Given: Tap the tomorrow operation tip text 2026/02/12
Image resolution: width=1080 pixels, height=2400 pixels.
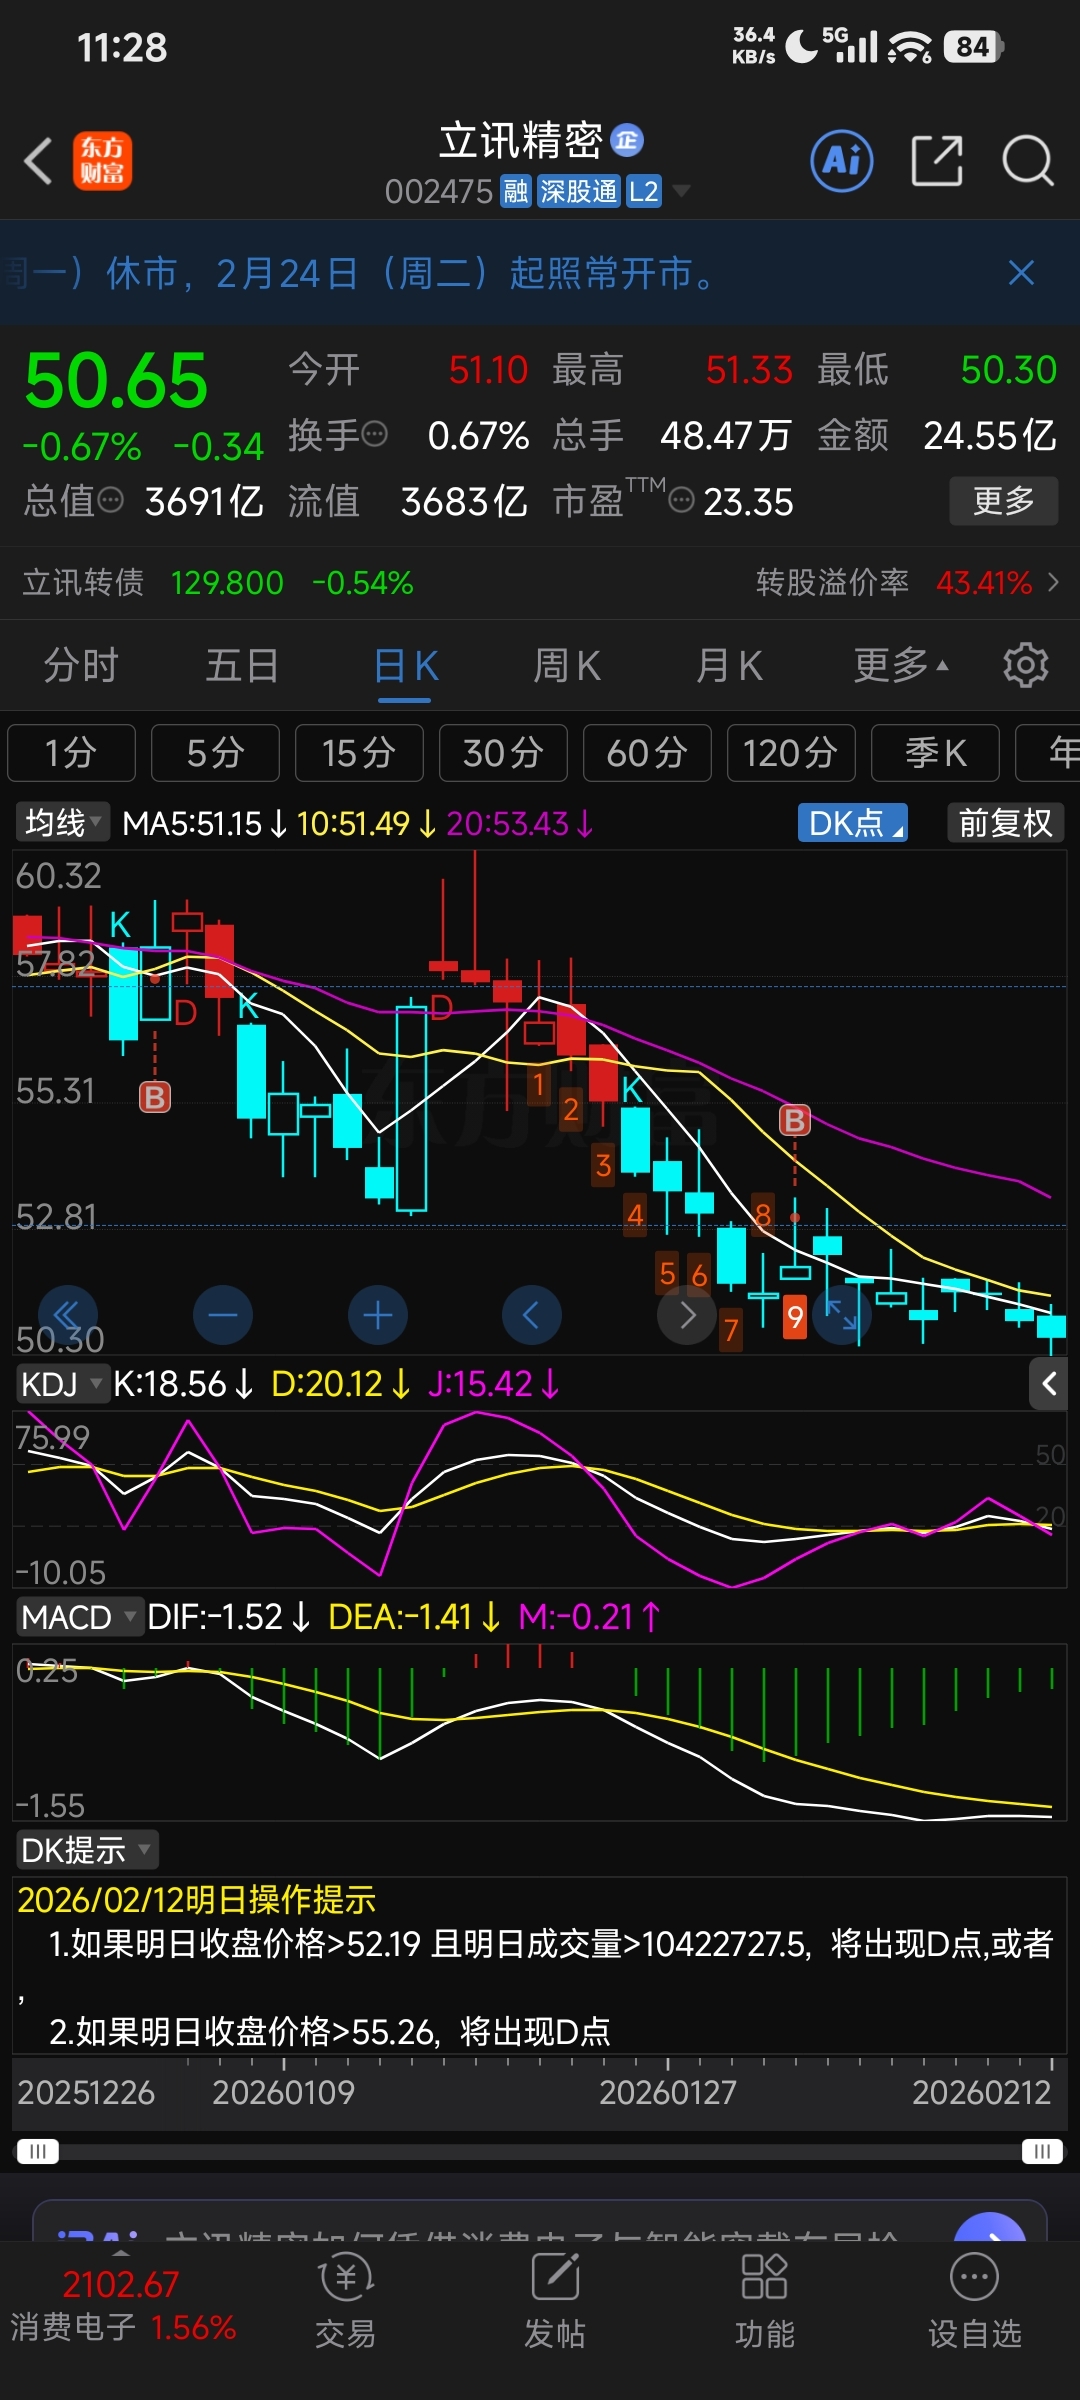Looking at the screenshot, I should pos(197,1900).
